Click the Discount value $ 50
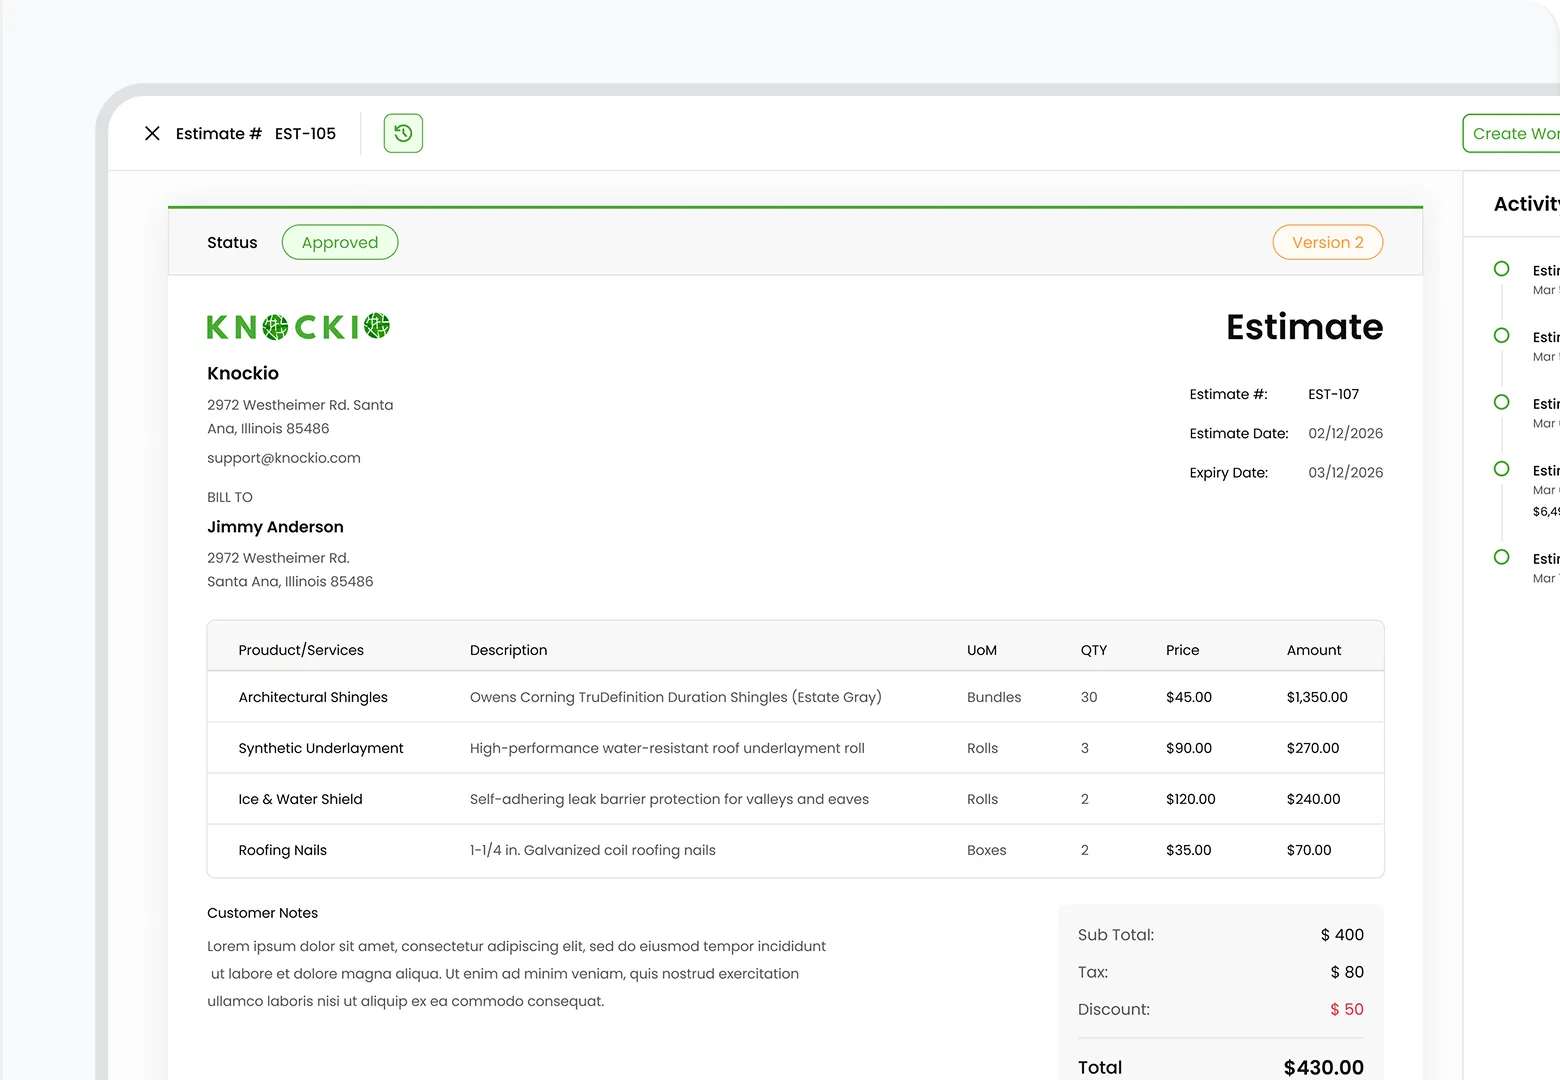The image size is (1560, 1080). tap(1347, 1010)
